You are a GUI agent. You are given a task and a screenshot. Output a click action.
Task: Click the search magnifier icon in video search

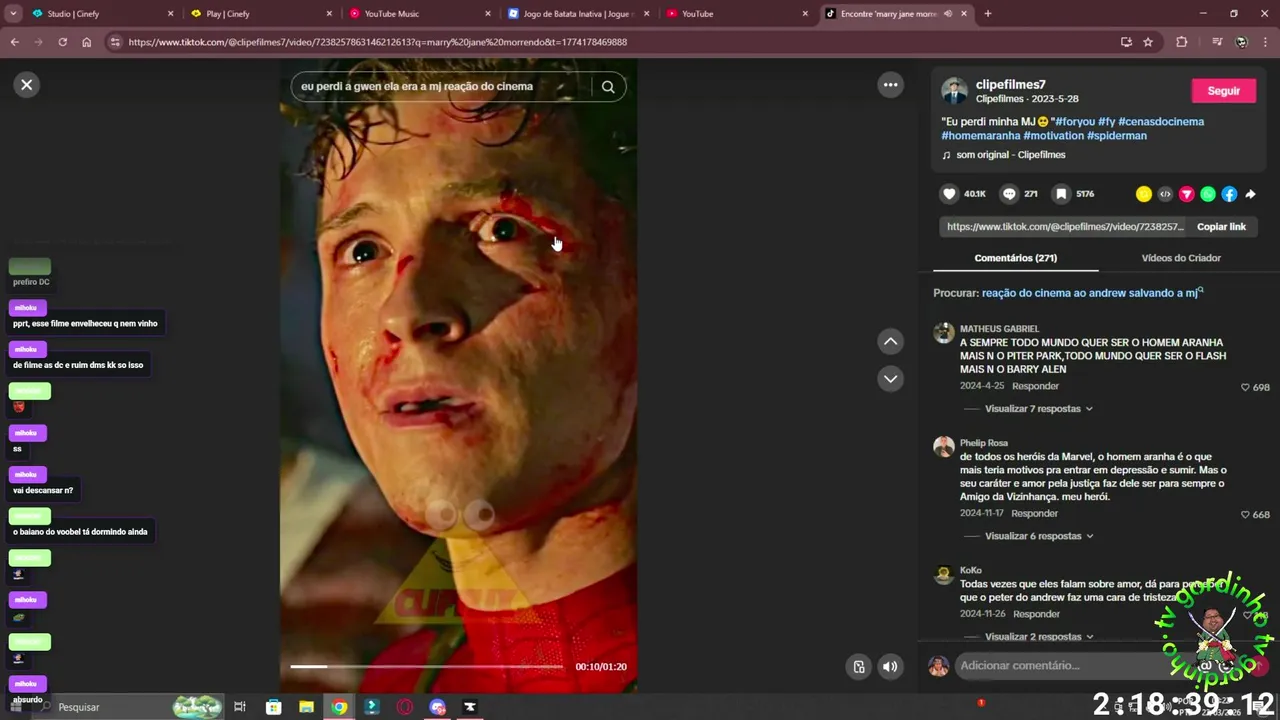(x=608, y=87)
